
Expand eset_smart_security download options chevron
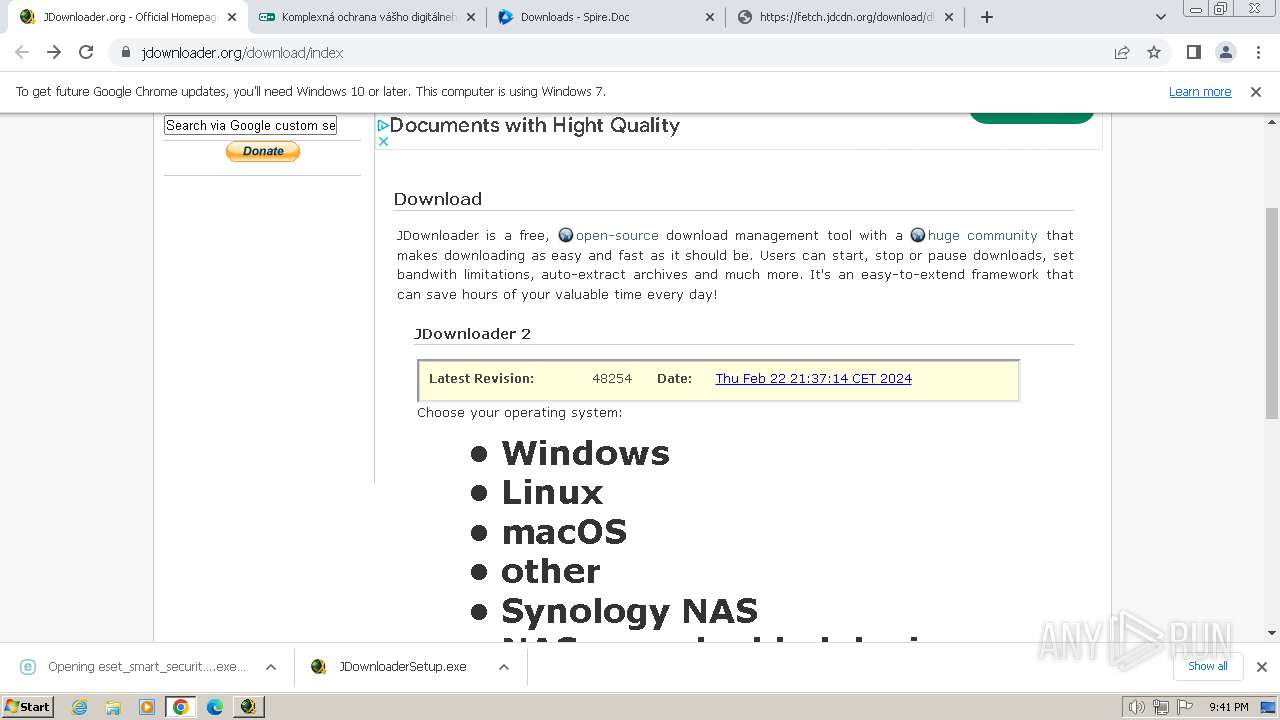point(271,667)
